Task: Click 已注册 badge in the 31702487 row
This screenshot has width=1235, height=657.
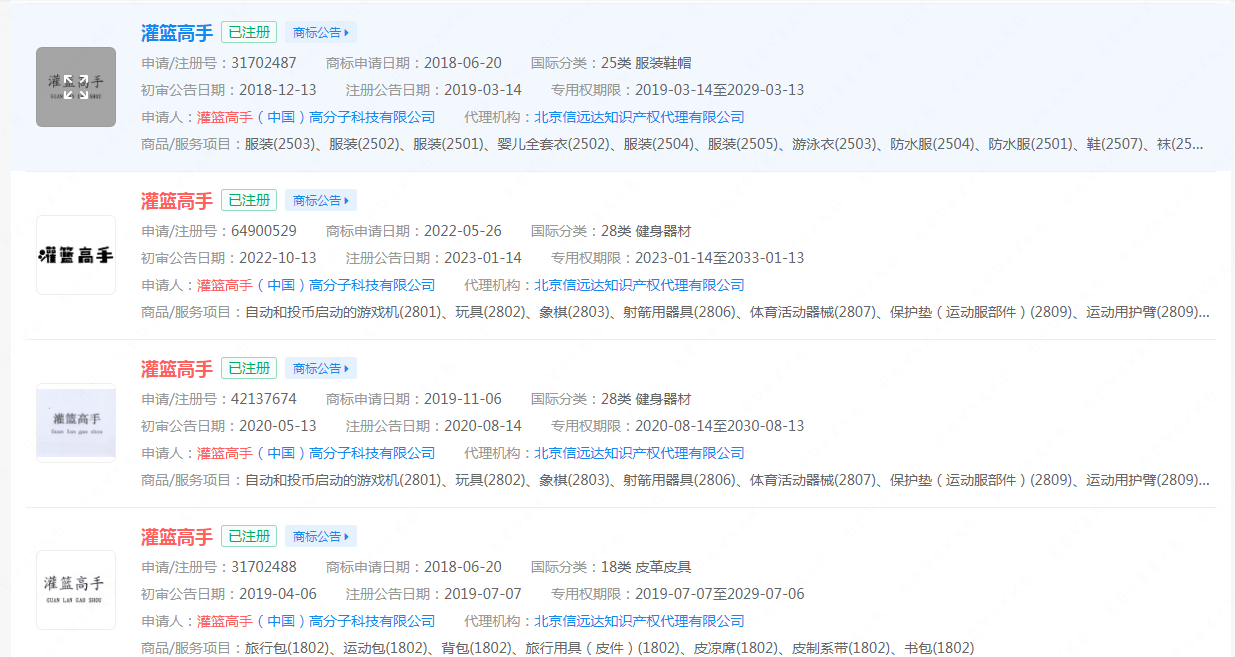Action: (x=249, y=32)
